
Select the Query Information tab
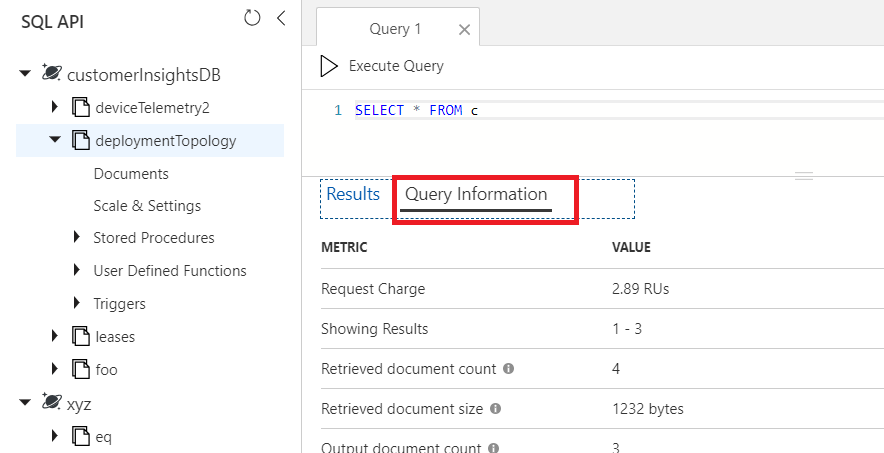pos(476,194)
